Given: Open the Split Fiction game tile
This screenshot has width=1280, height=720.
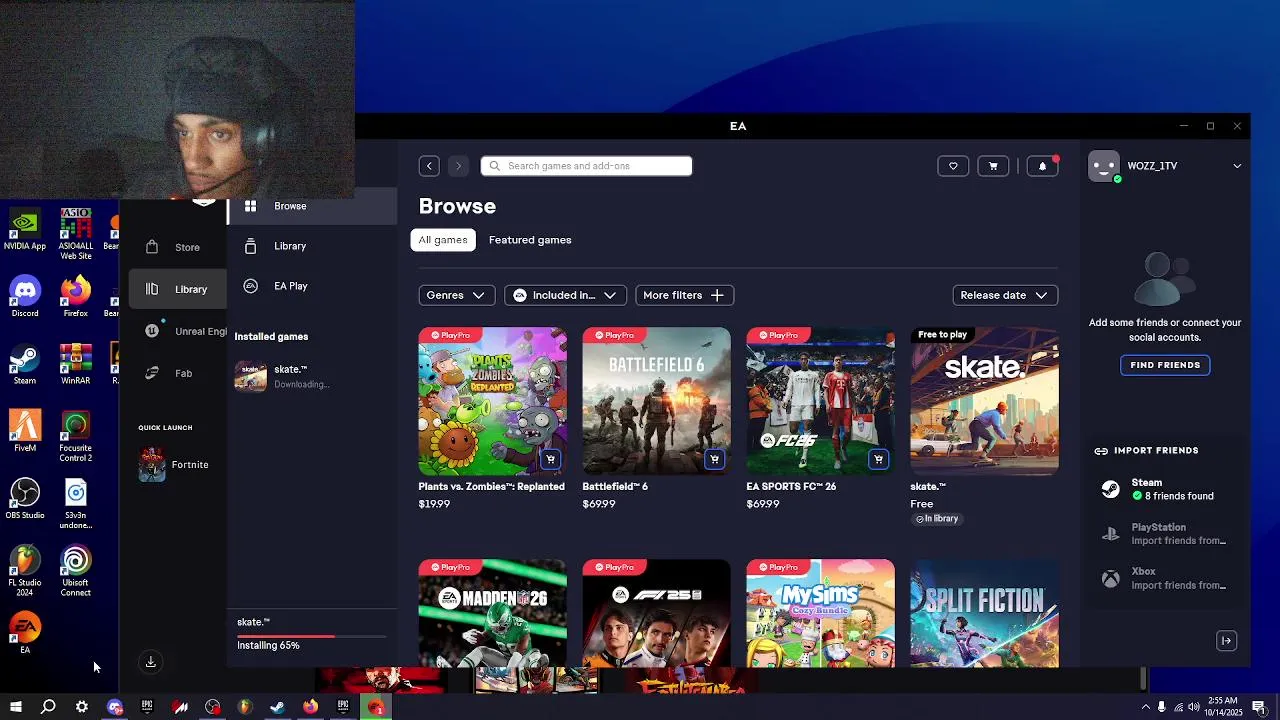Looking at the screenshot, I should pos(984,613).
